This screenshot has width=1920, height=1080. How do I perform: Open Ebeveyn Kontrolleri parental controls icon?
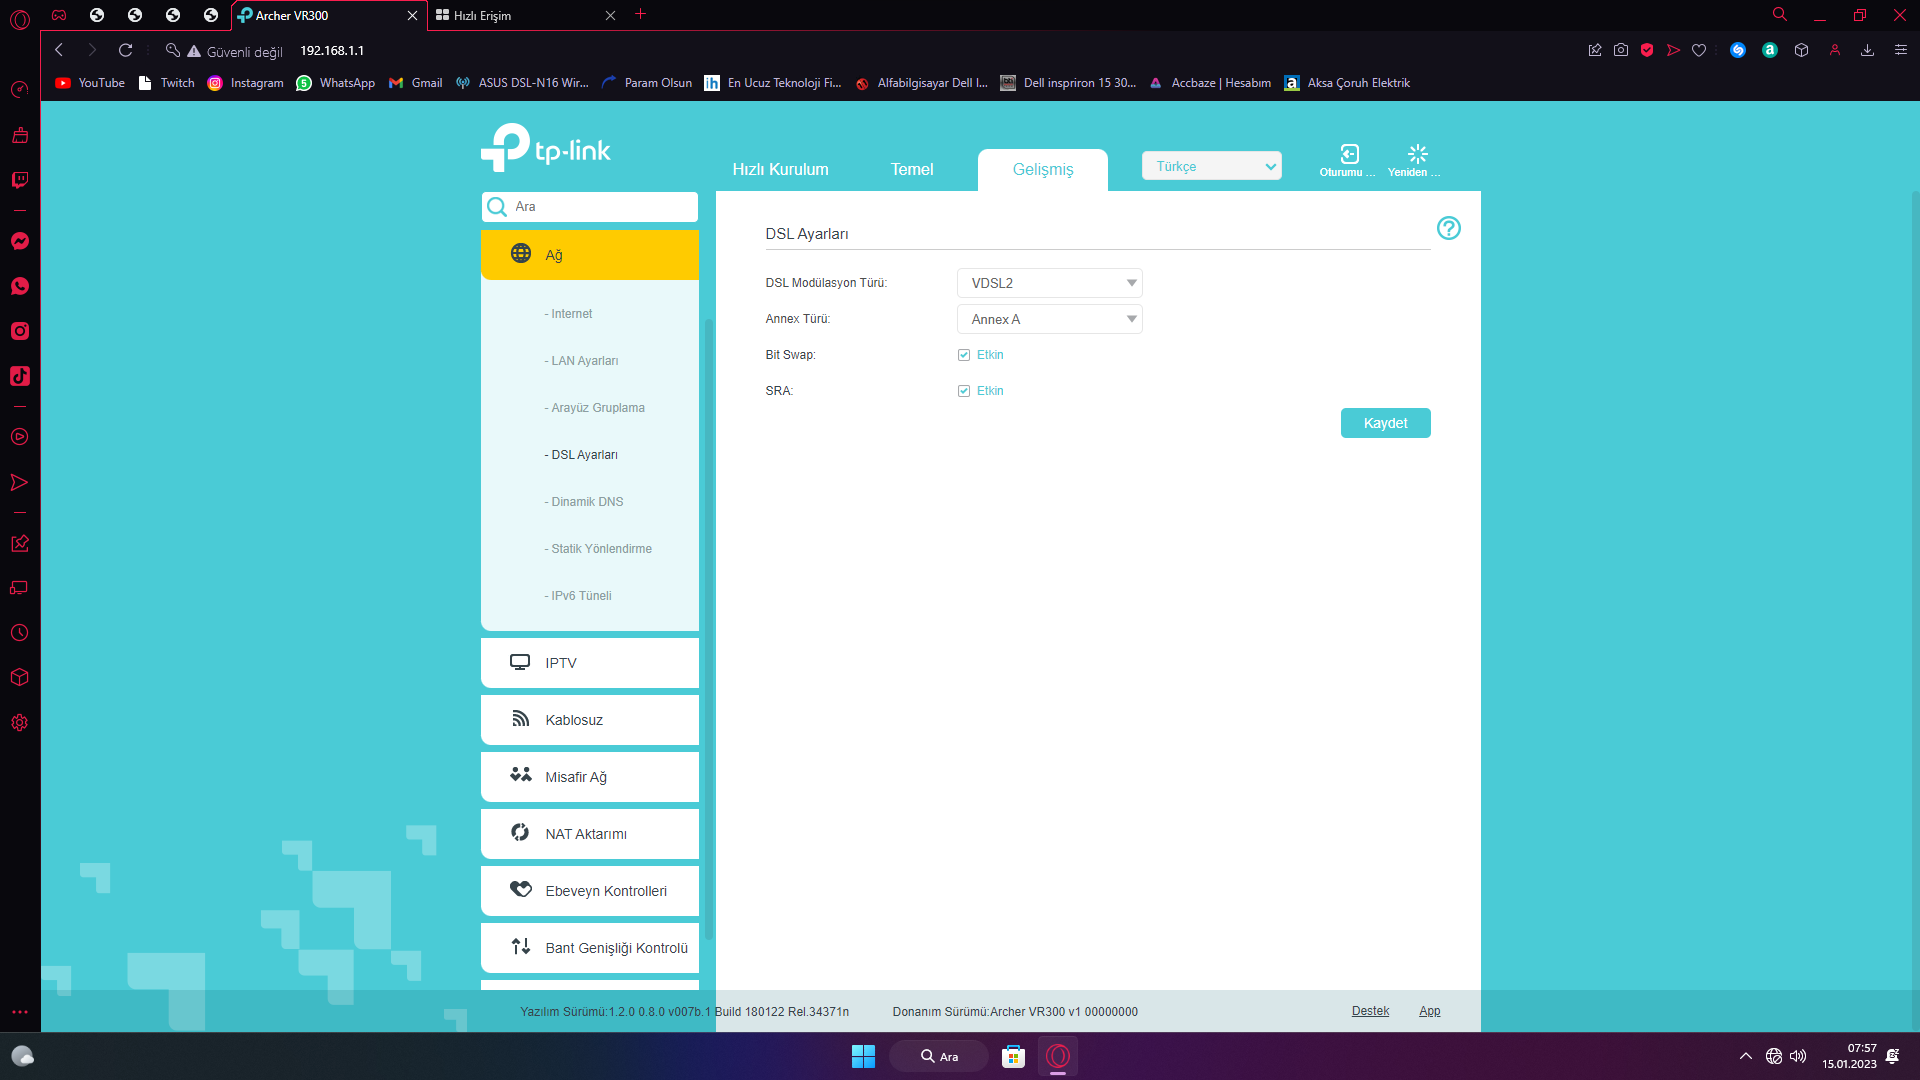click(x=520, y=889)
